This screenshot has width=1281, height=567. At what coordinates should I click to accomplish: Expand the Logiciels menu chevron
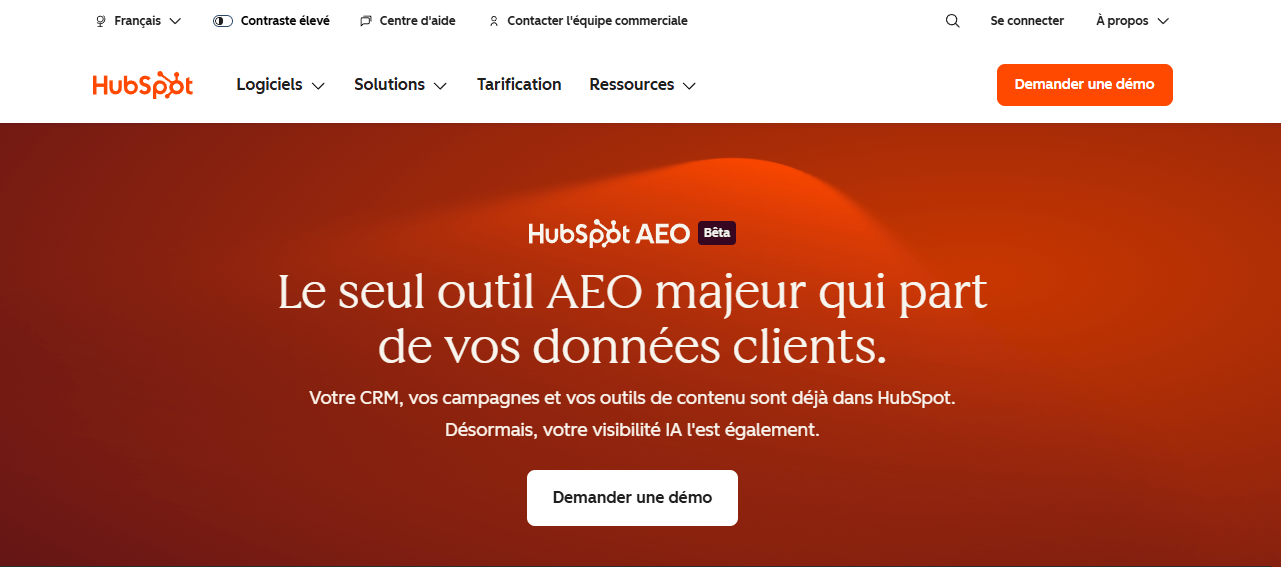tap(318, 86)
